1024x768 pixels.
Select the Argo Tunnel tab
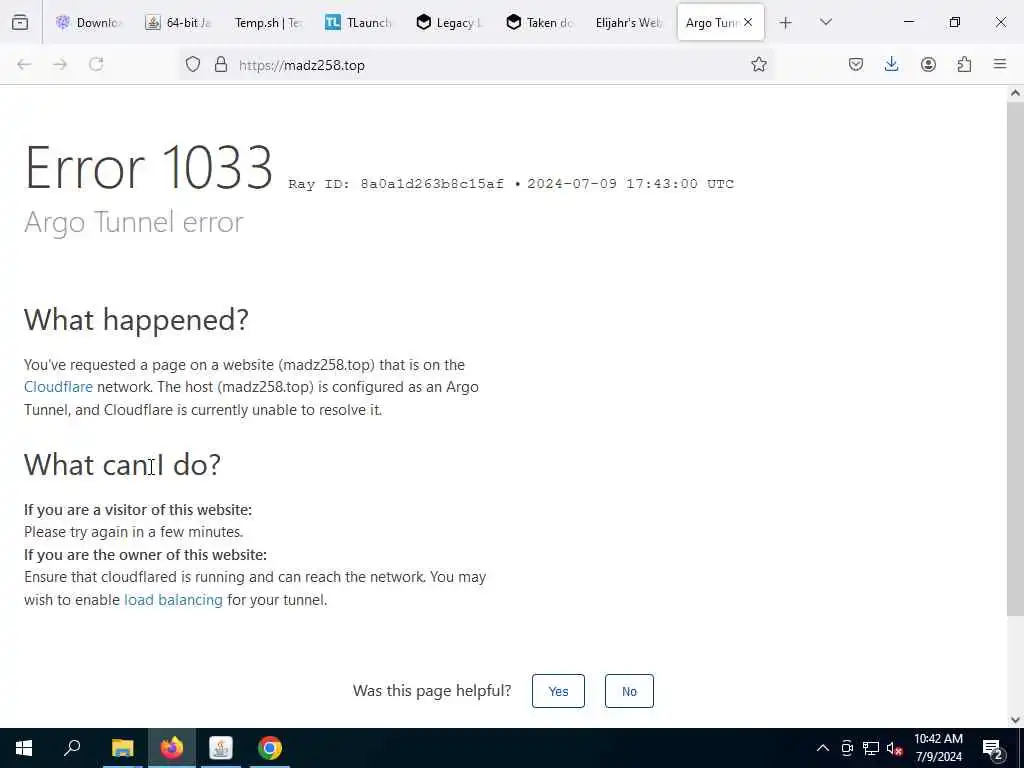pyautogui.click(x=711, y=23)
